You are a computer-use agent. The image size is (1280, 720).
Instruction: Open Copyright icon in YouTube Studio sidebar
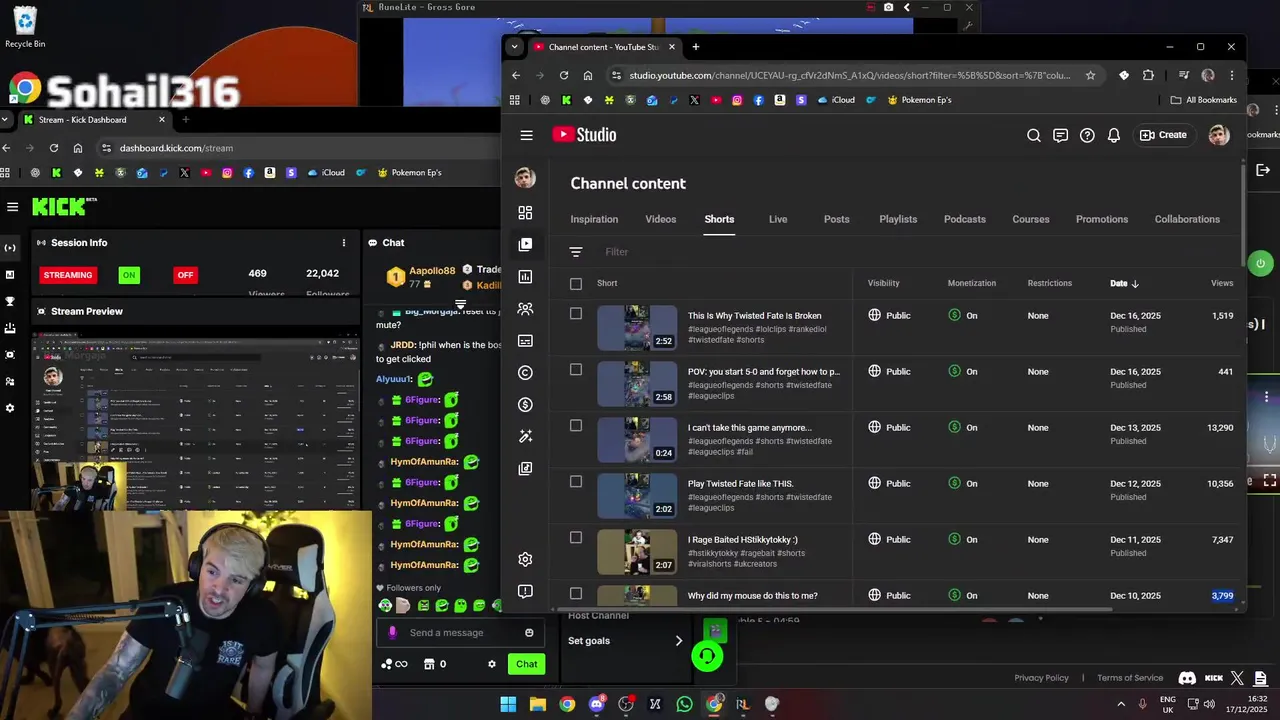[x=525, y=373]
